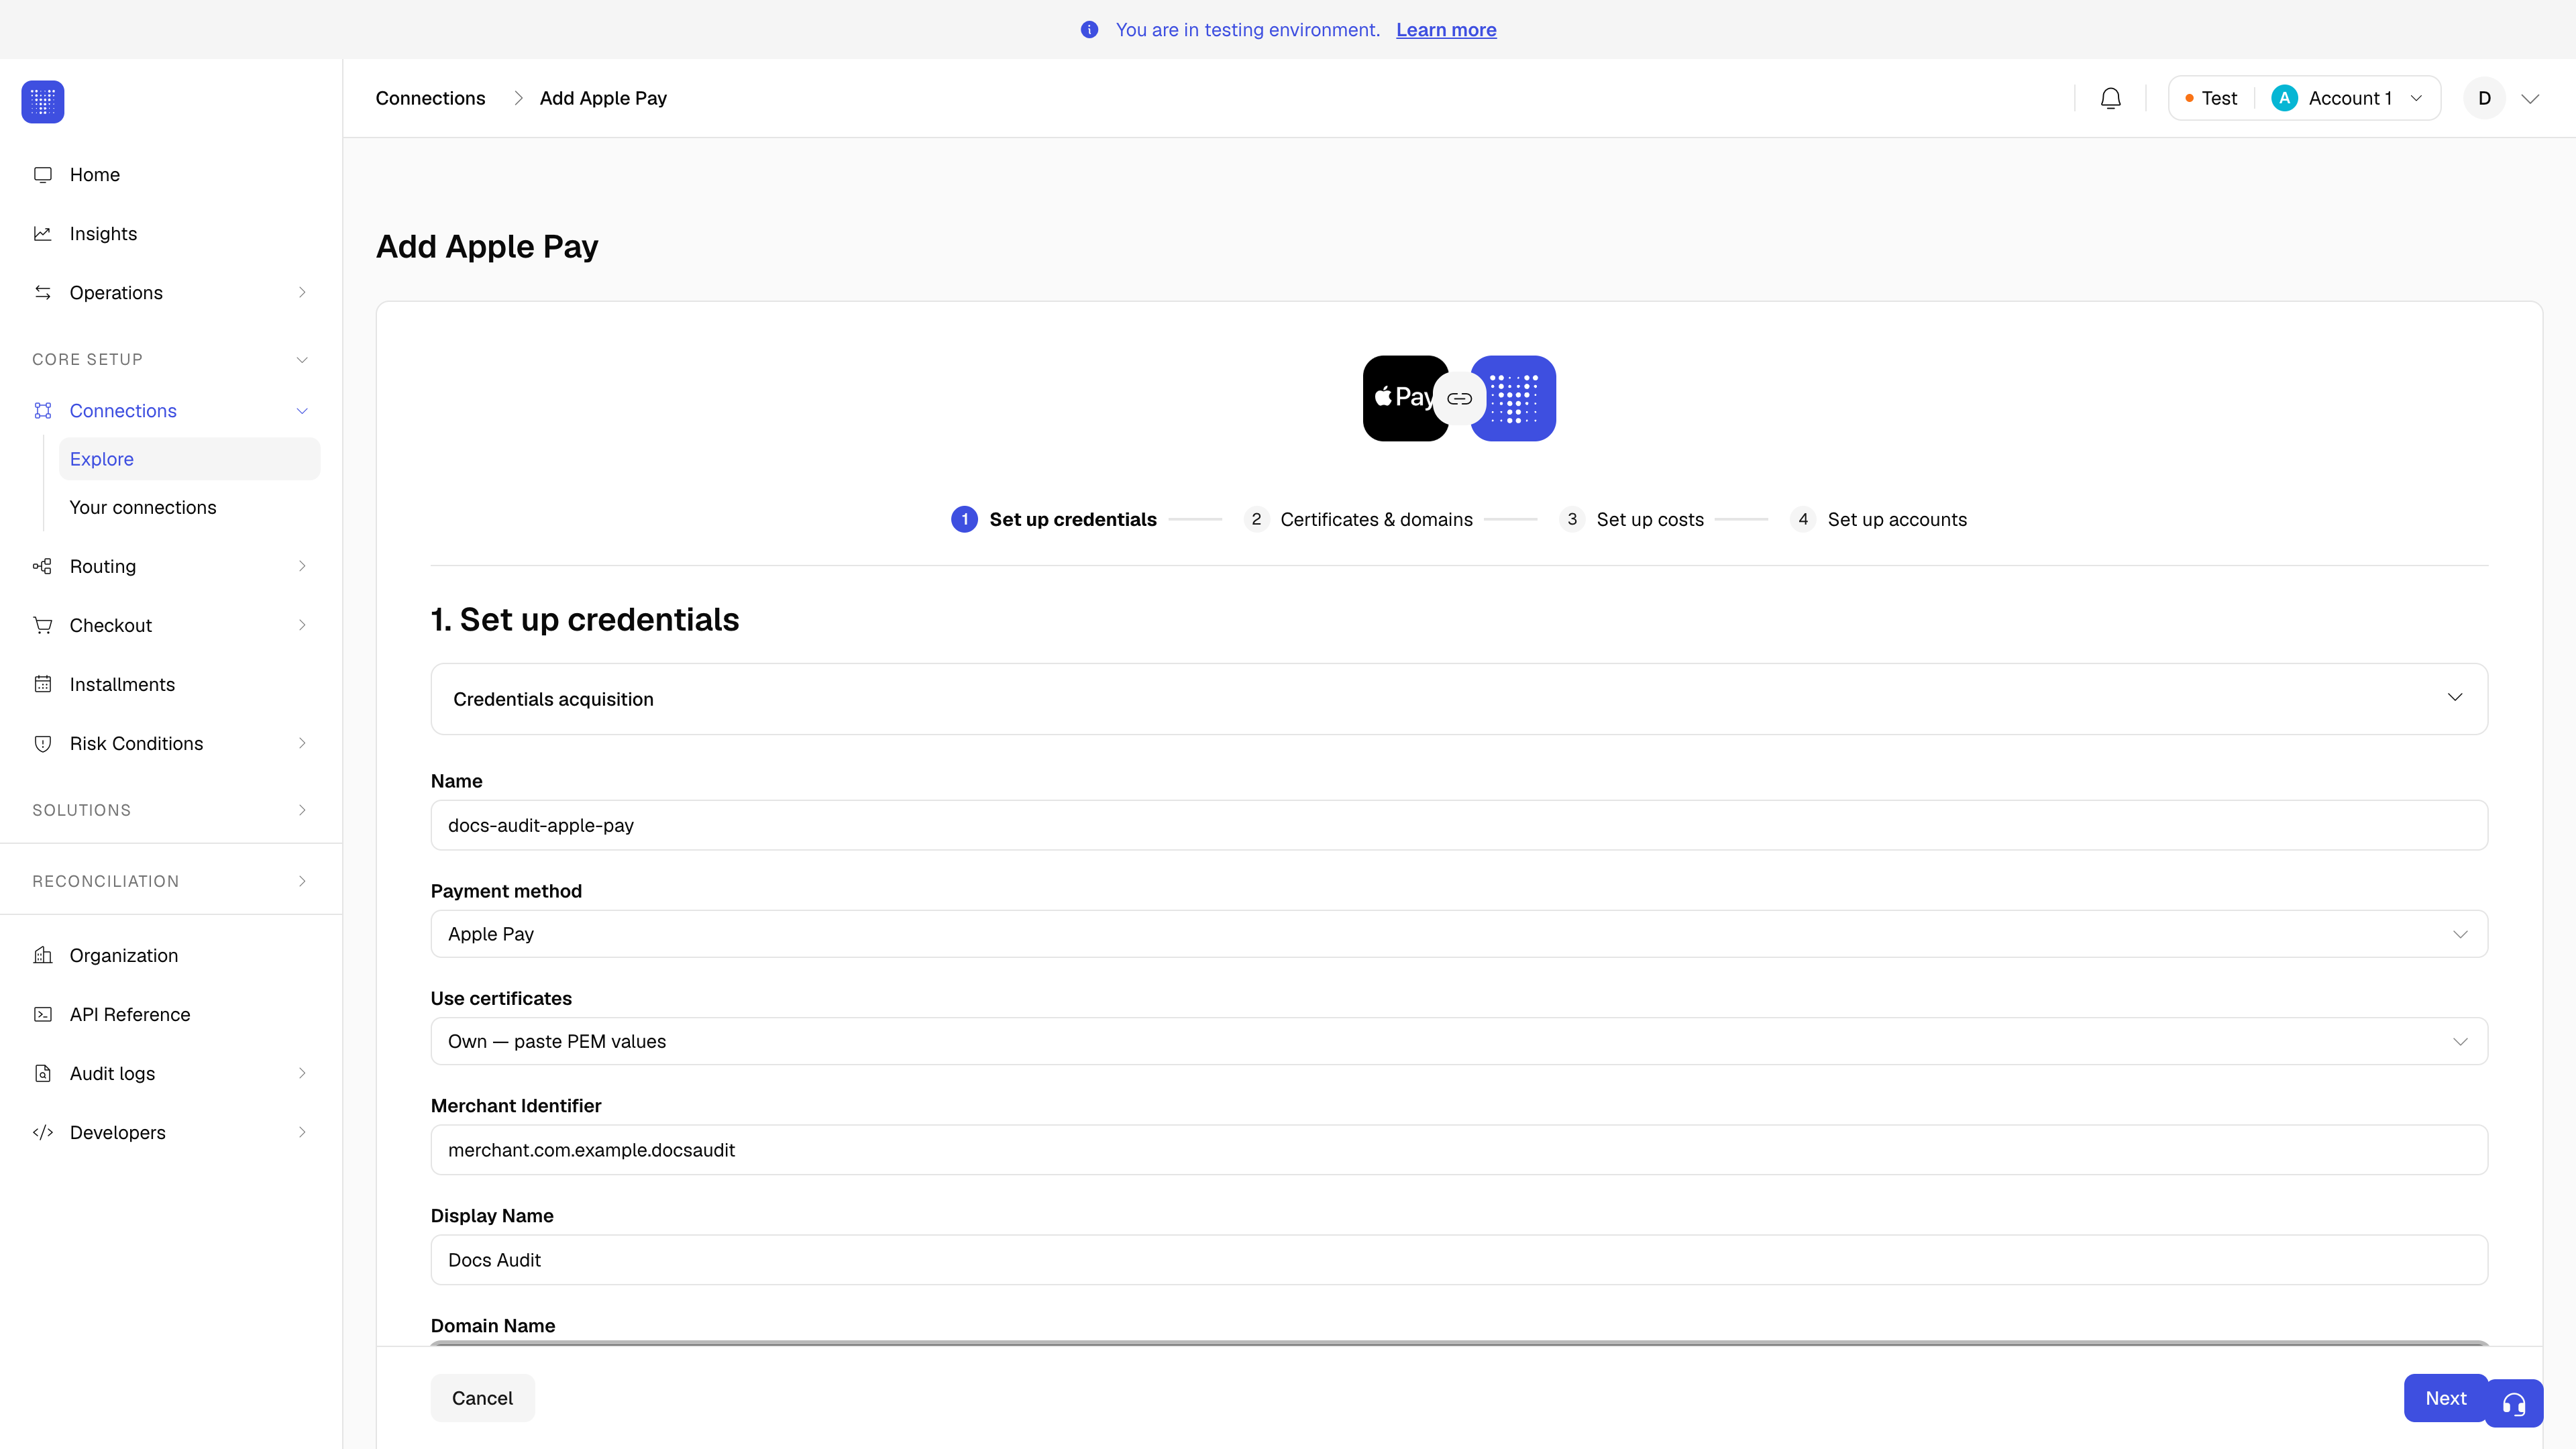The height and width of the screenshot is (1449, 2576).
Task: Click the Merchant Identifier field
Action: point(1459,1150)
